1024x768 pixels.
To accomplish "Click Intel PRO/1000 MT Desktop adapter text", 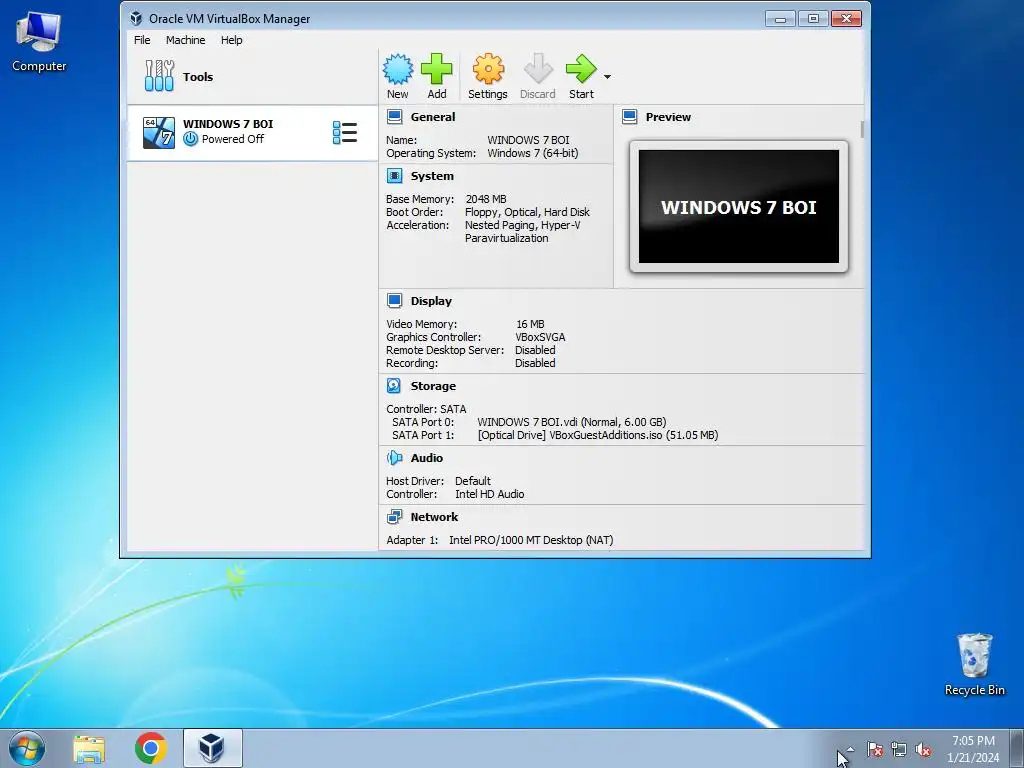I will [531, 540].
